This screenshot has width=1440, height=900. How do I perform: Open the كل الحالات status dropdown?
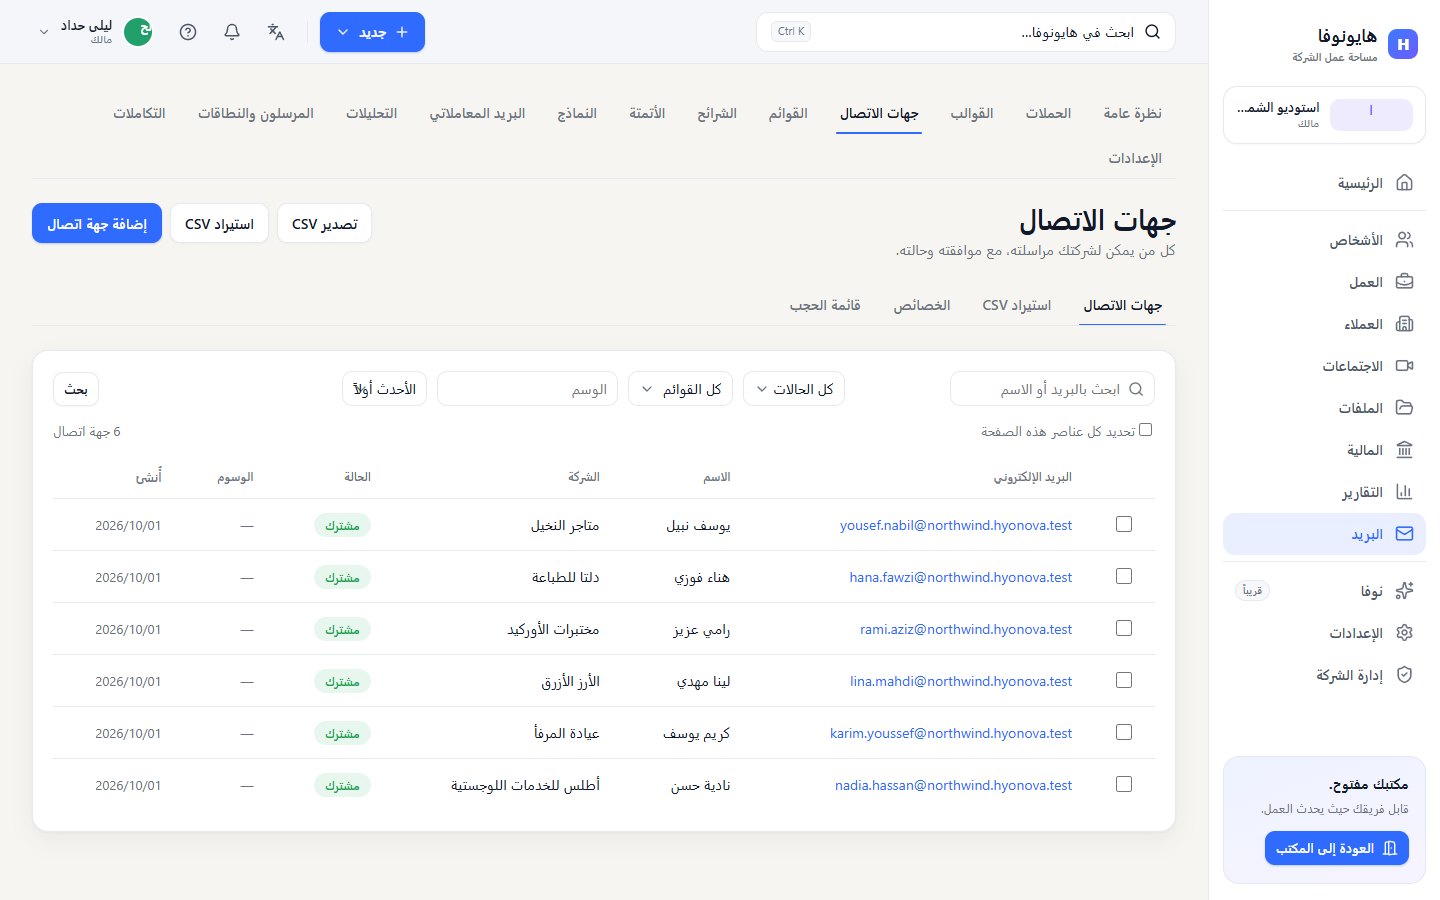tap(794, 389)
